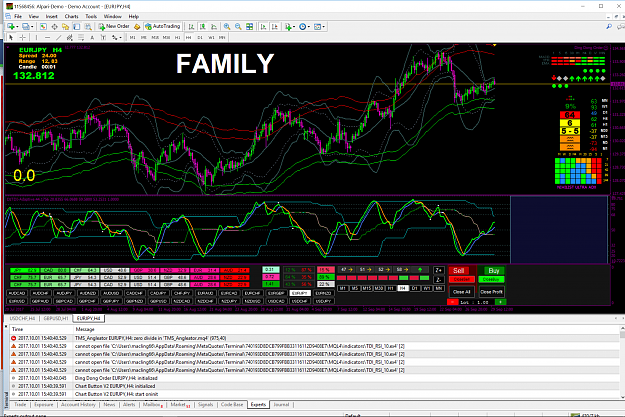This screenshot has width=625, height=417.
Task: Switch chart to GBPUSD pair button
Action: [x=158, y=301]
